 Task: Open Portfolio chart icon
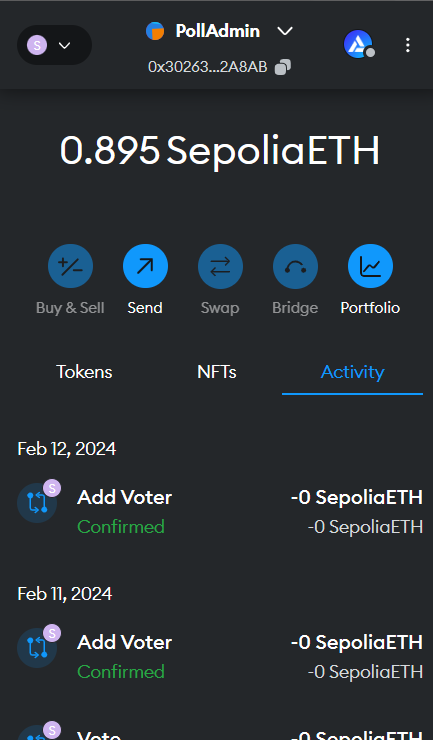pos(370,266)
